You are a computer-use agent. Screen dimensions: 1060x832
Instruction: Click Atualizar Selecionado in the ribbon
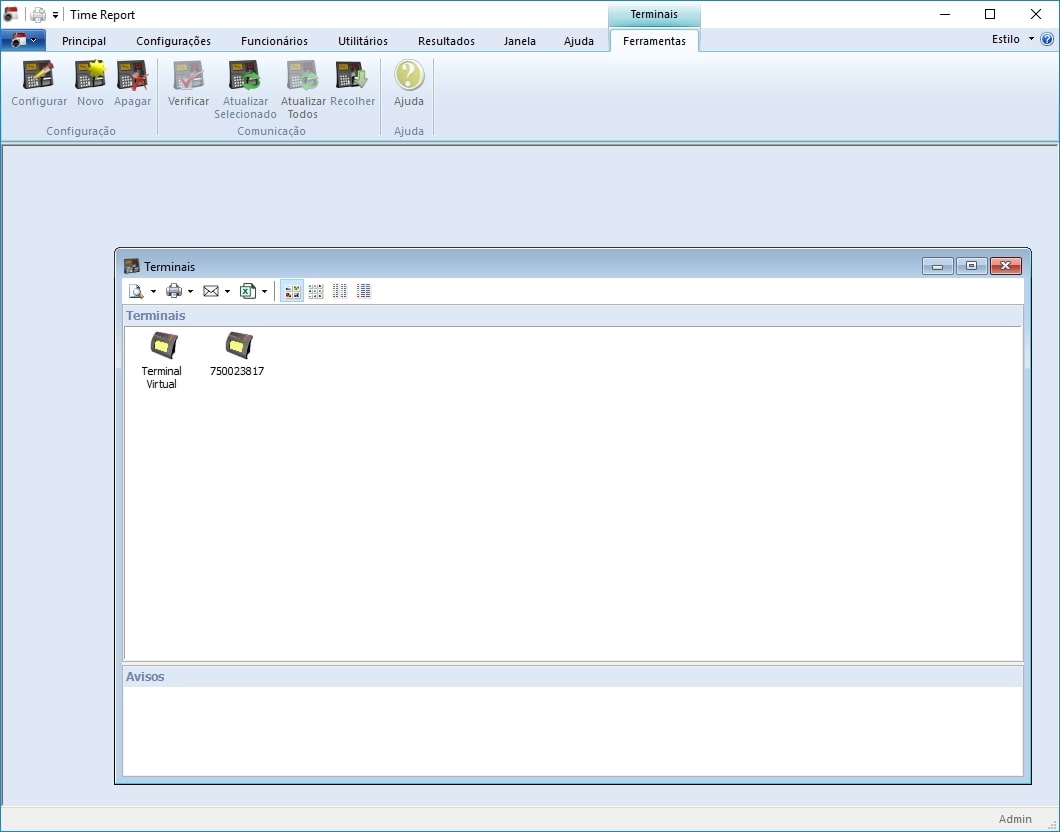245,77
